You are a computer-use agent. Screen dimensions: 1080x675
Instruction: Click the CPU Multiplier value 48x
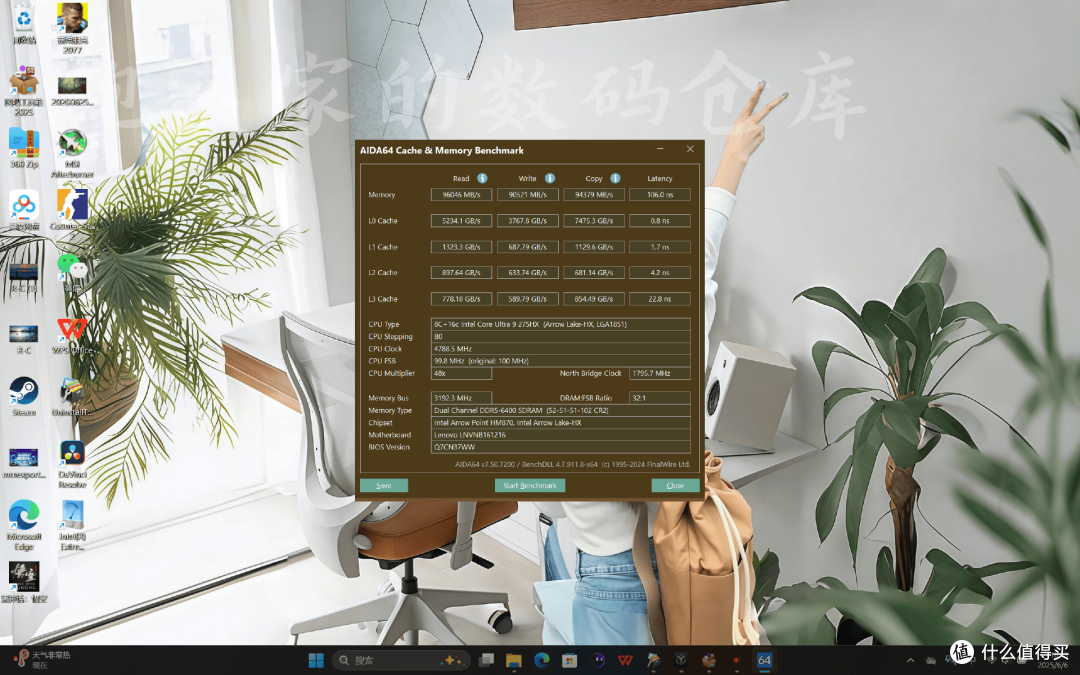[461, 373]
